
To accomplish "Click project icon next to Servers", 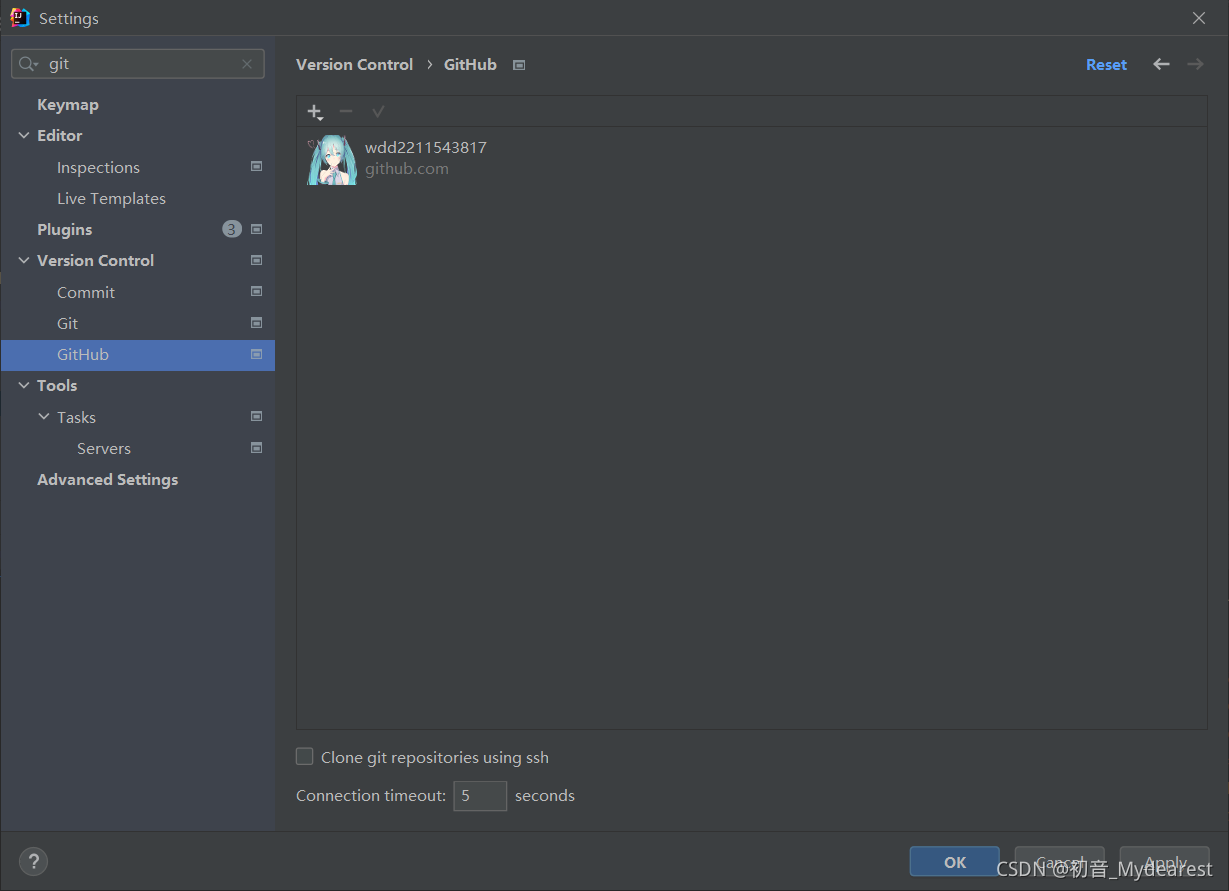I will coord(256,448).
